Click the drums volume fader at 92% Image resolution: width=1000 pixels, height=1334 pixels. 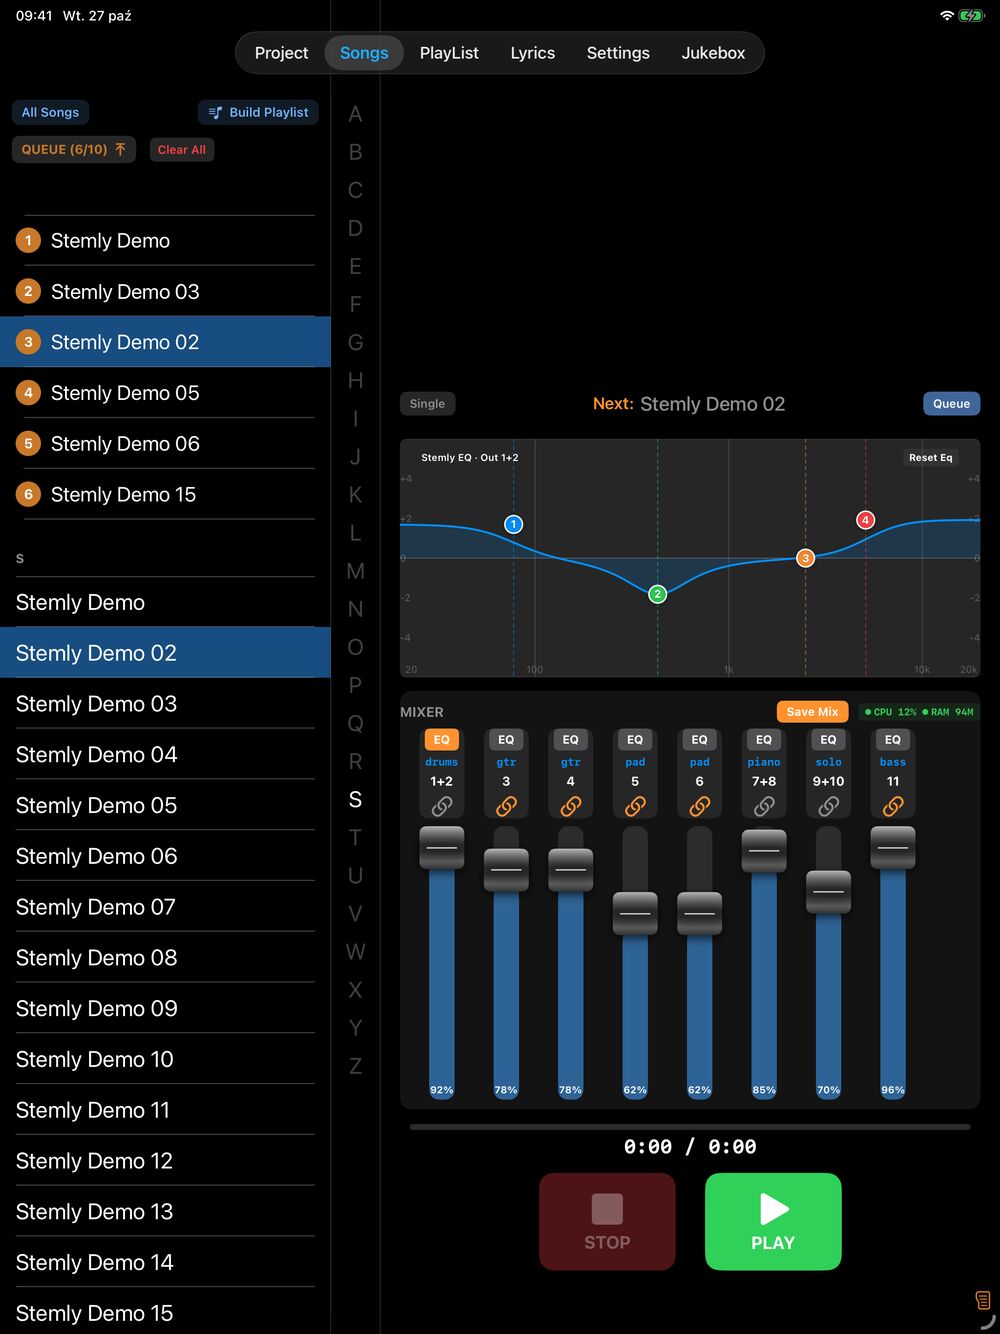441,848
